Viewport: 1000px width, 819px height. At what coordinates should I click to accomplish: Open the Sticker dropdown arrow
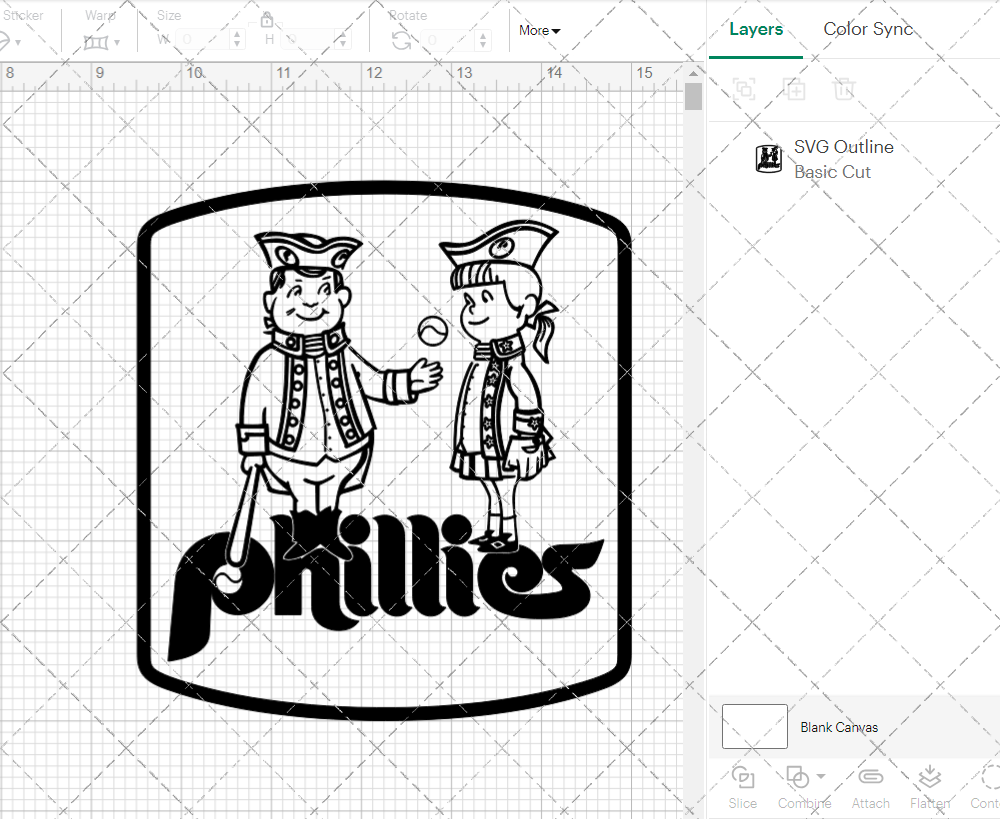[x=17, y=43]
